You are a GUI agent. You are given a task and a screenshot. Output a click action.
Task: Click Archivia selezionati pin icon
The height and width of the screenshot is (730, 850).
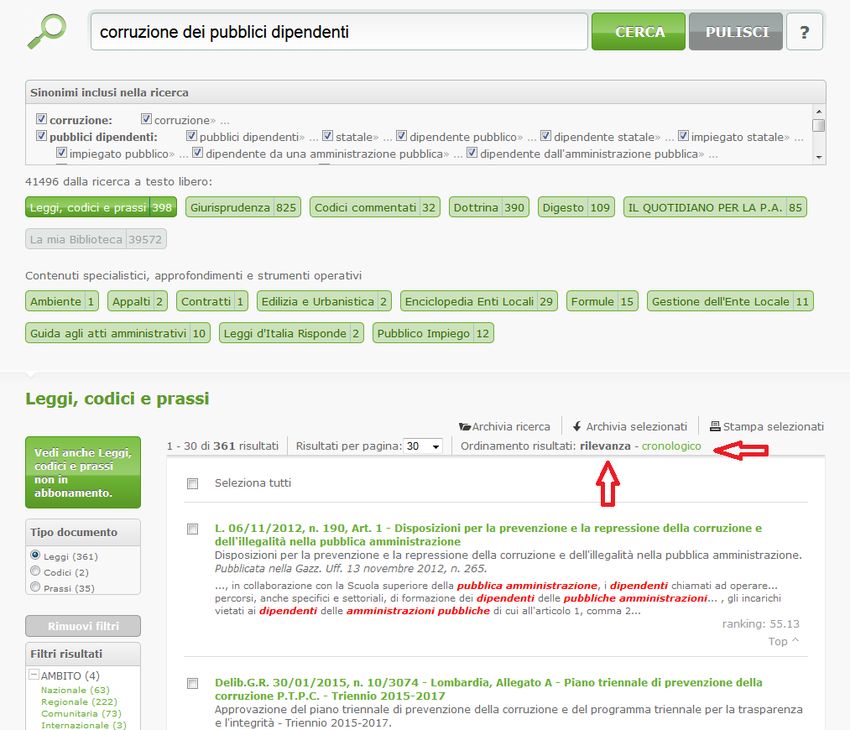(x=577, y=426)
